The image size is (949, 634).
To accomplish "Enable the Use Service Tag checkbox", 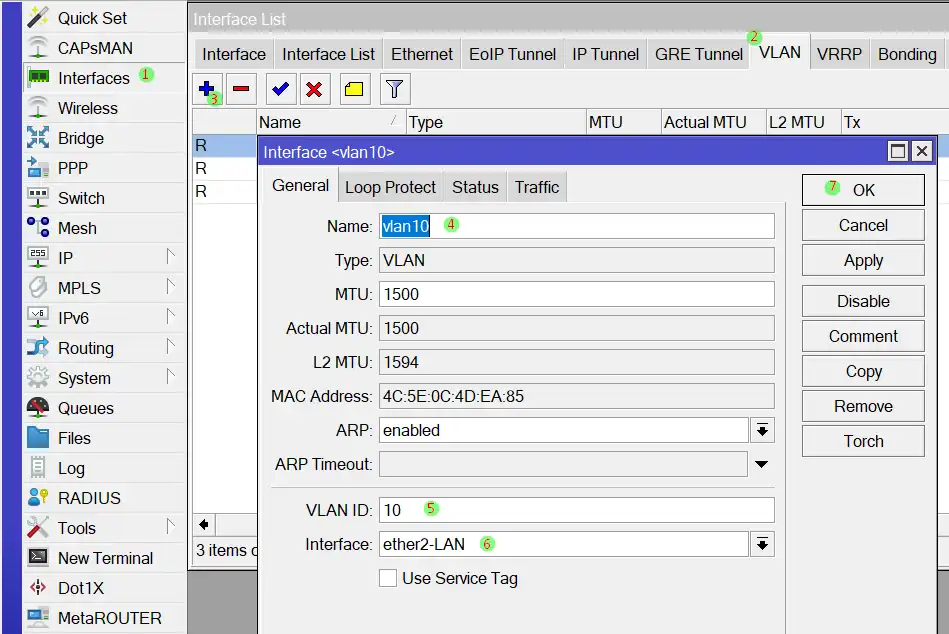I will (x=388, y=578).
